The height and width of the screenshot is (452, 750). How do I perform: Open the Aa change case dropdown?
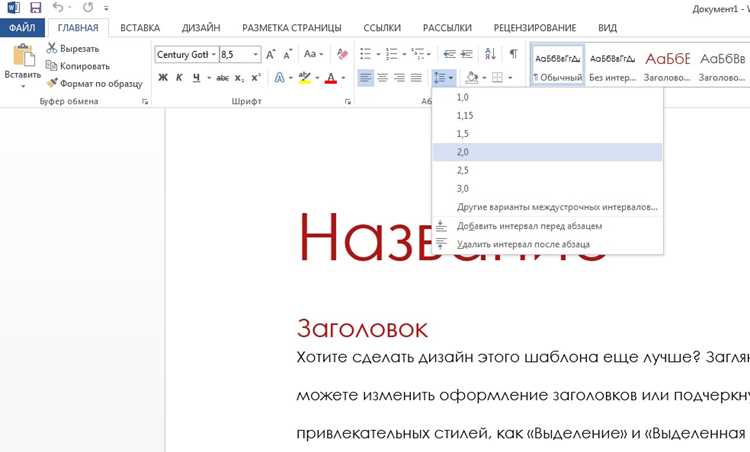[x=313, y=54]
